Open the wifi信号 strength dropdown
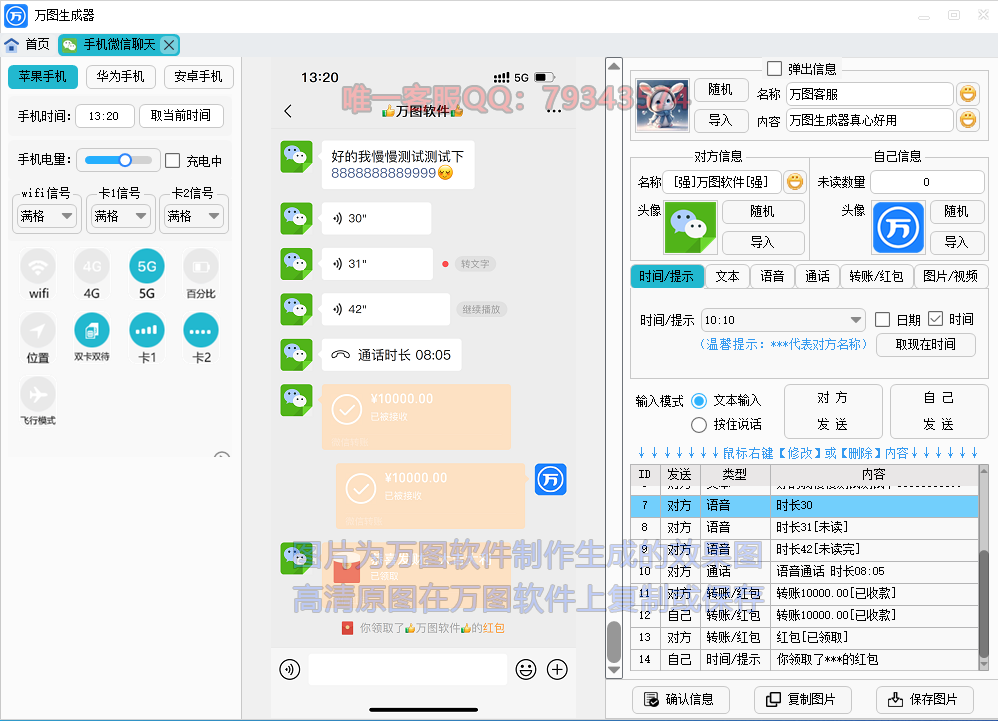Viewport: 998px width, 721px height. [46, 216]
